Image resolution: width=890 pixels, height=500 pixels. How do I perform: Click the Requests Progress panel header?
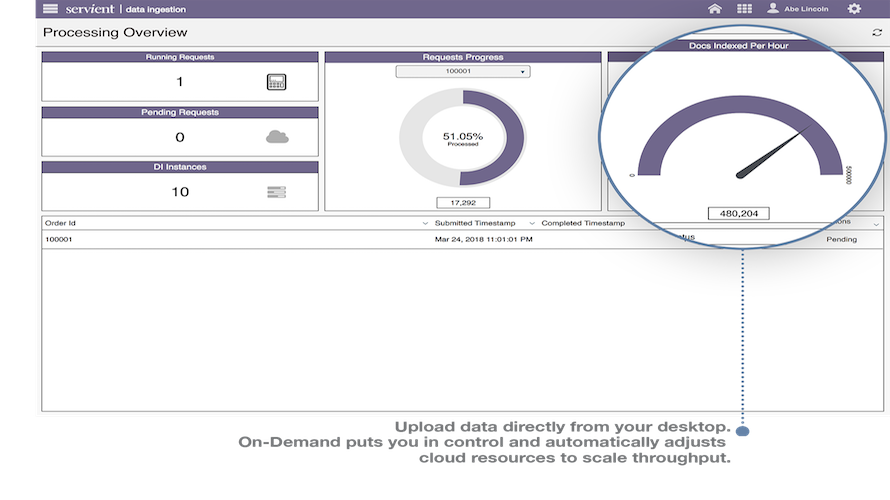(463, 57)
